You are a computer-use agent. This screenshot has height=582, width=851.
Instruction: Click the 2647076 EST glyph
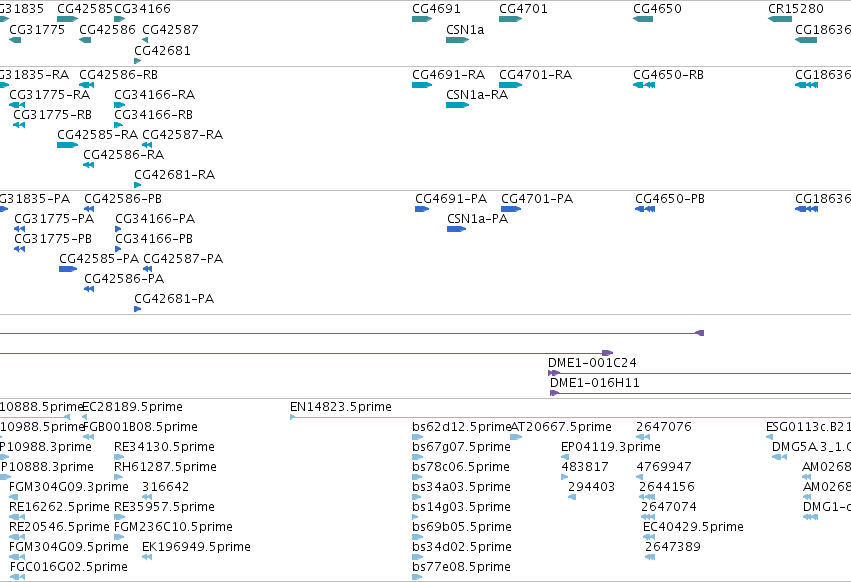tap(643, 437)
